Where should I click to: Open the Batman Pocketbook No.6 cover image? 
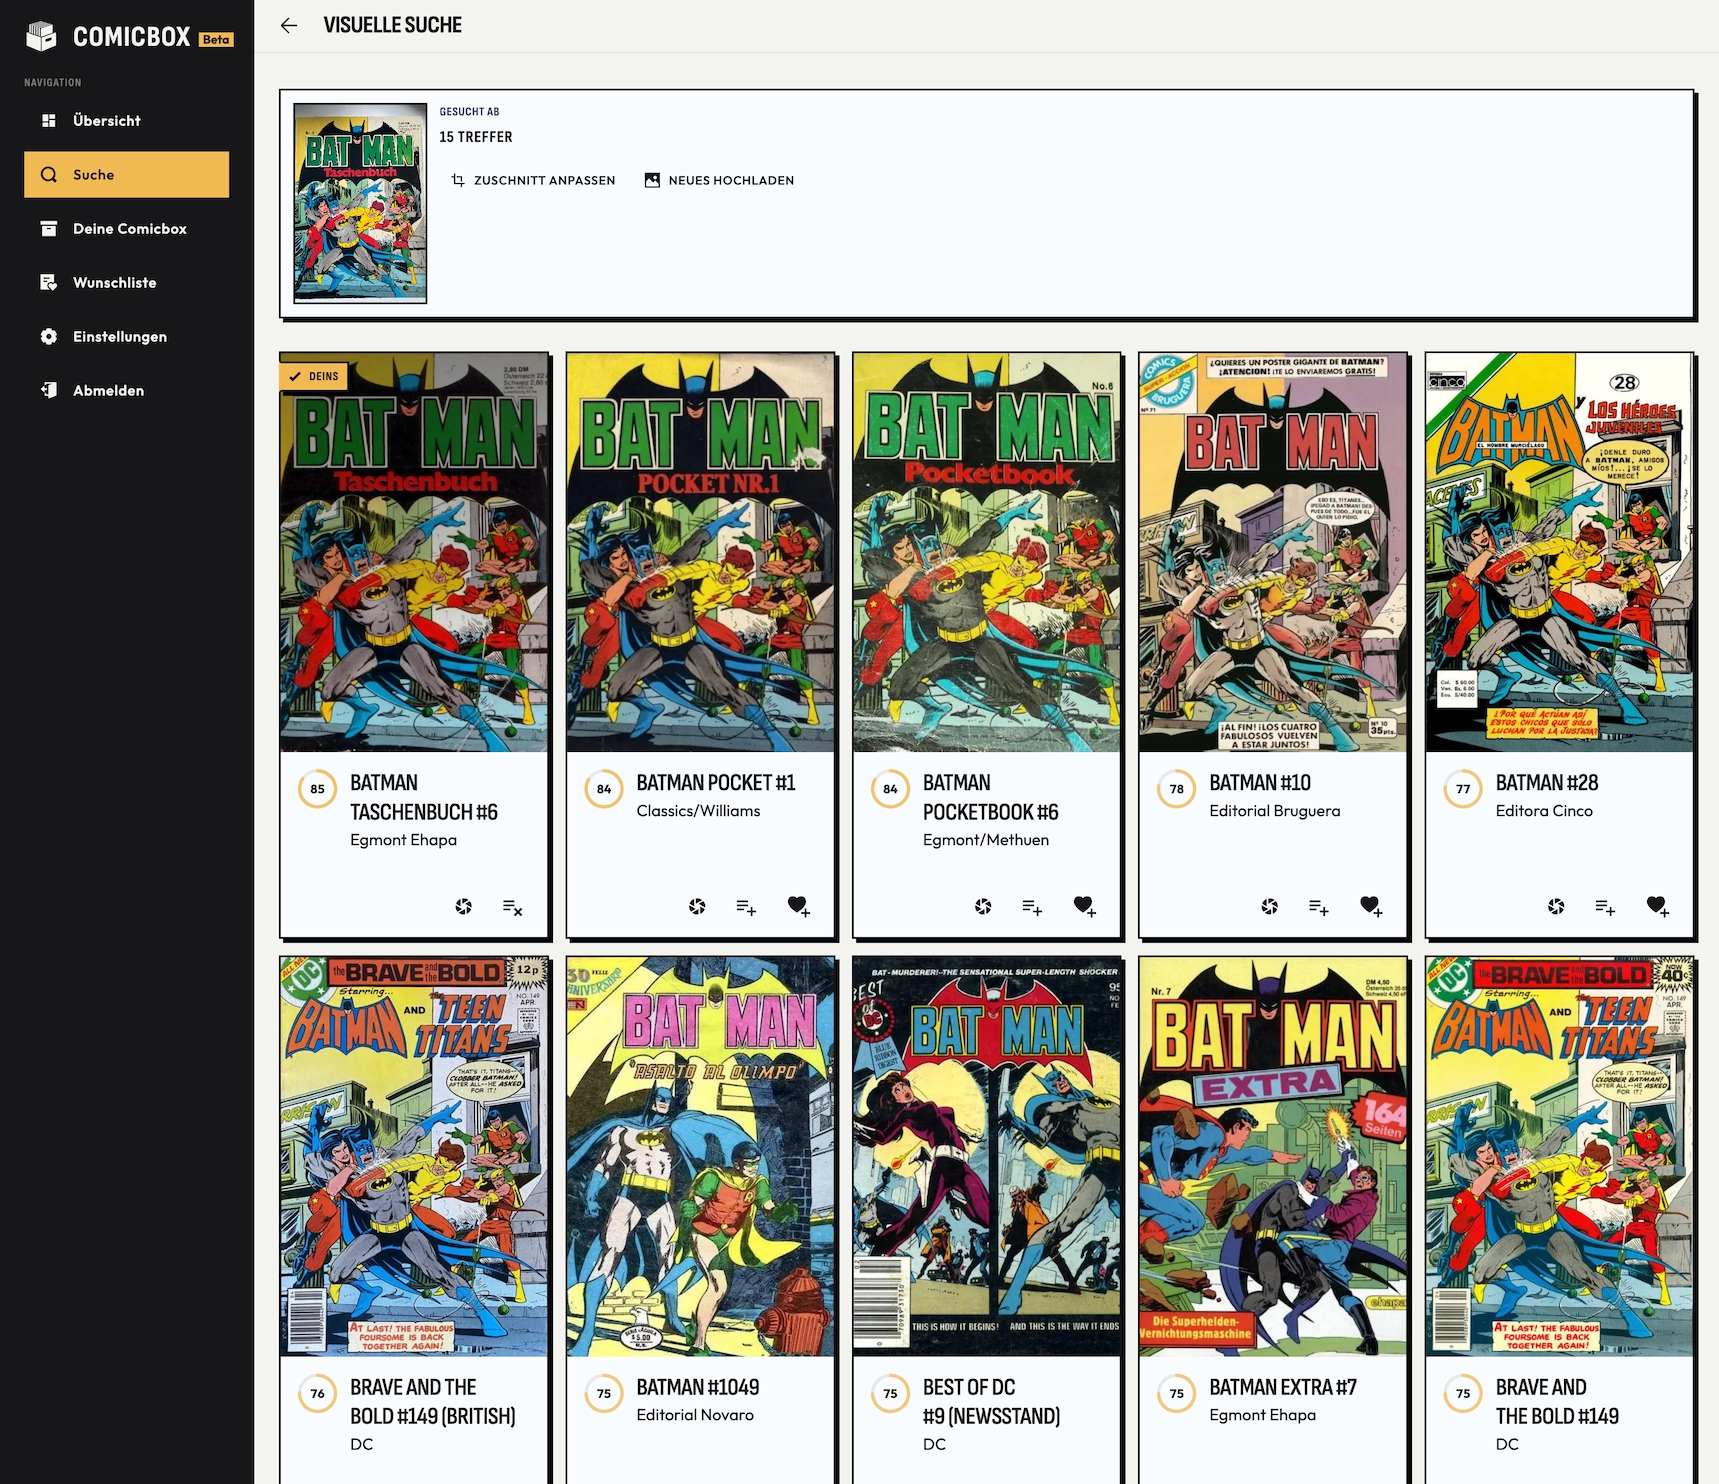coord(987,552)
